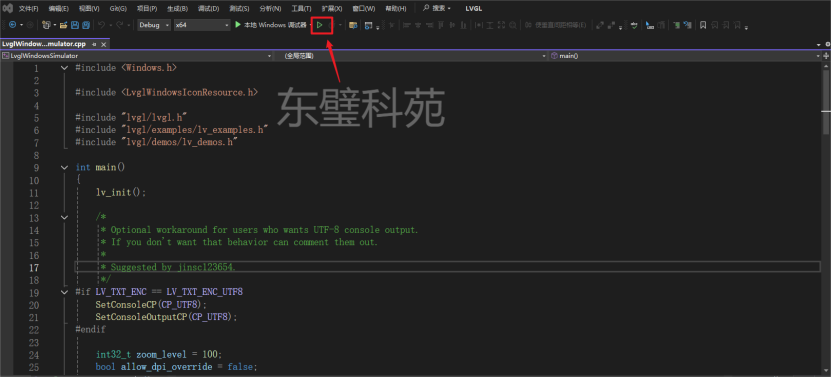Click the Undo arrow in toolbar
This screenshot has height=377, width=831.
[102, 25]
